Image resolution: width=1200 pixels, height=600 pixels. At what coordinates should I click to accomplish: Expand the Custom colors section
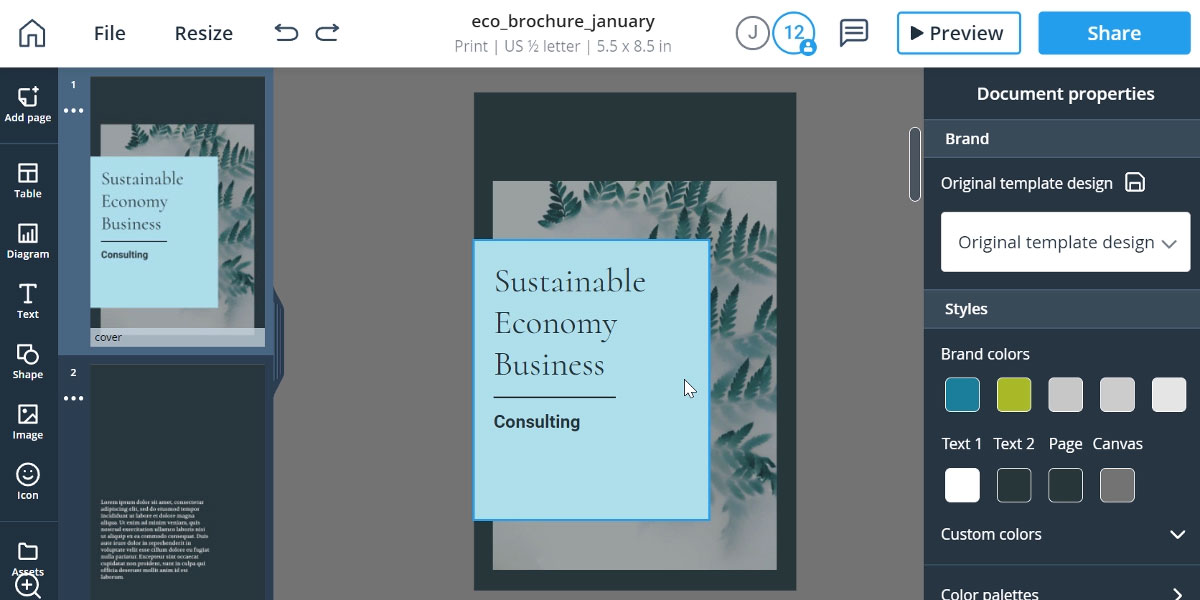click(x=1177, y=534)
